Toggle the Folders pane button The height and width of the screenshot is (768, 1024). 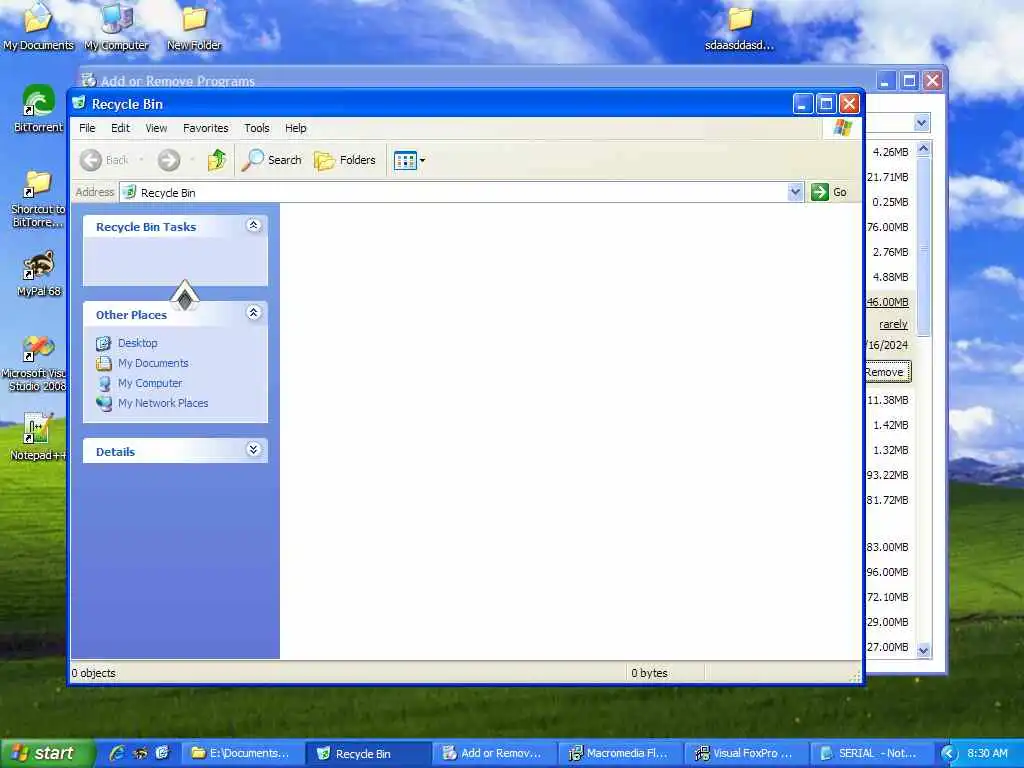(x=345, y=160)
